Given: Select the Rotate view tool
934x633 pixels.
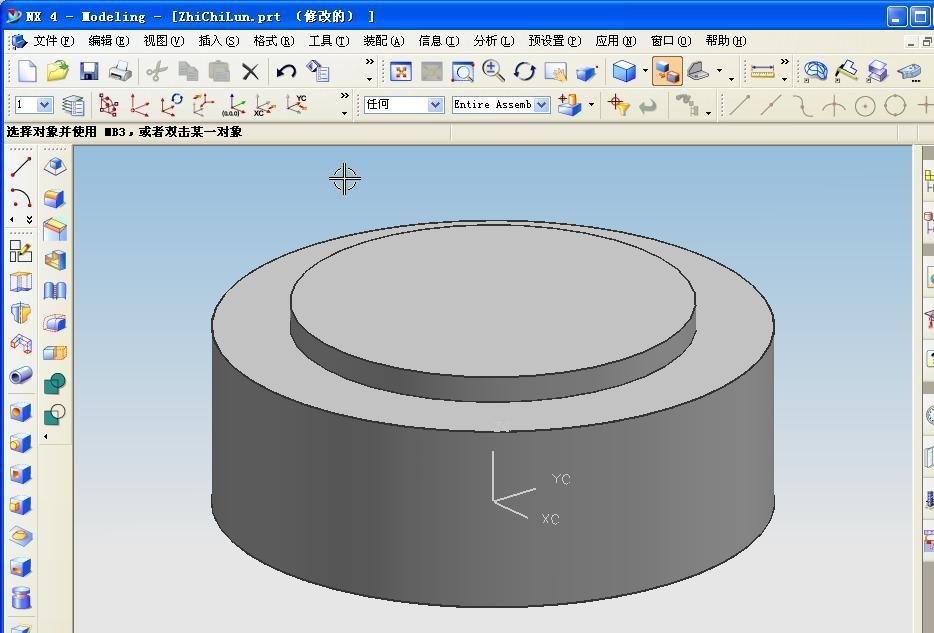Looking at the screenshot, I should (525, 71).
